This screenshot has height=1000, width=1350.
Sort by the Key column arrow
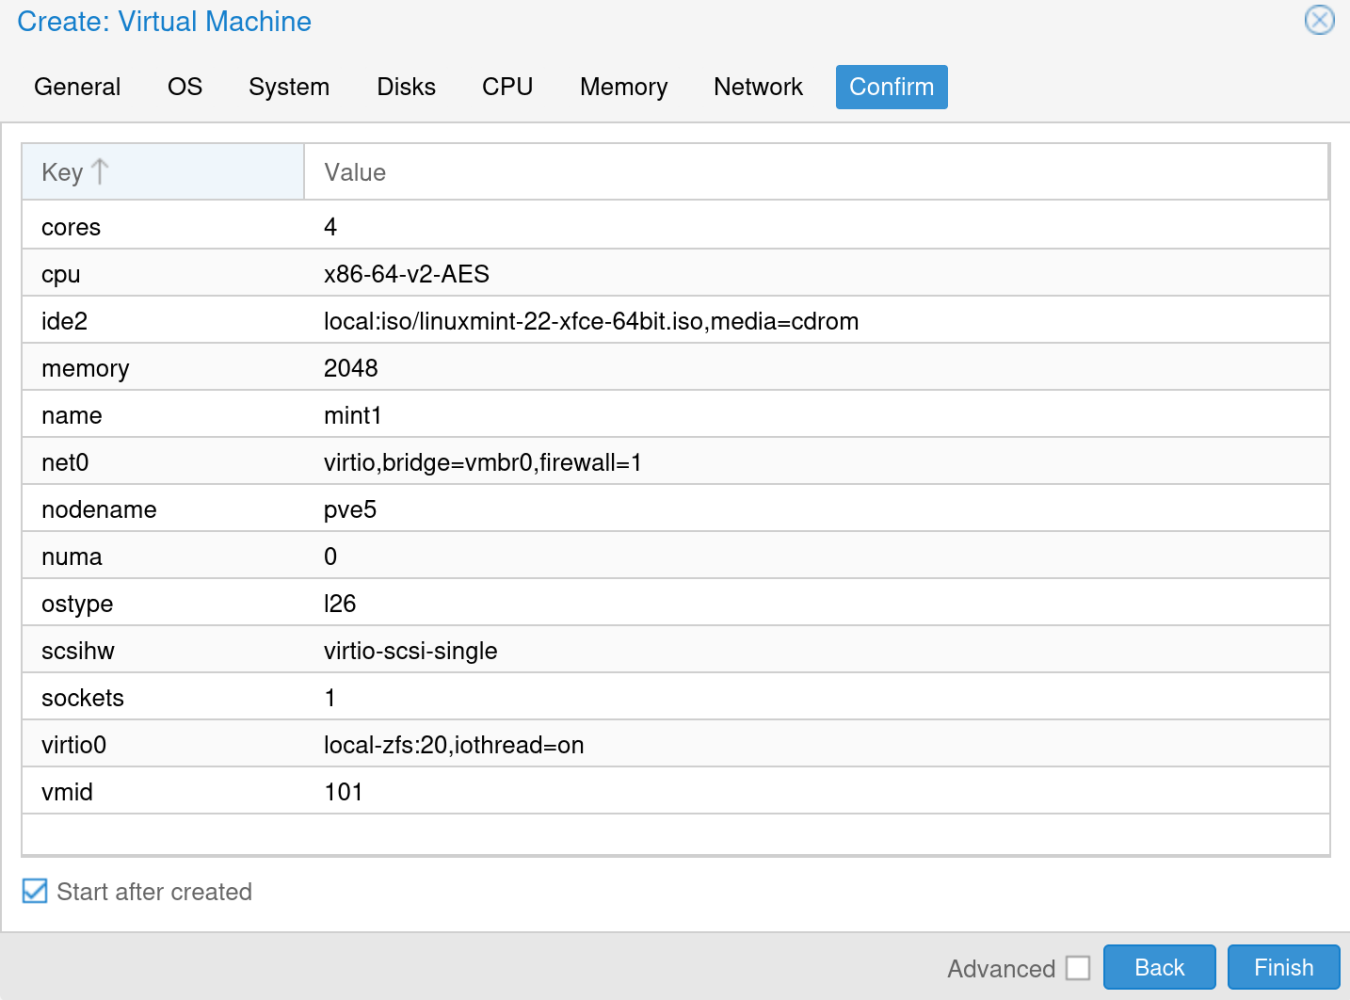click(99, 172)
